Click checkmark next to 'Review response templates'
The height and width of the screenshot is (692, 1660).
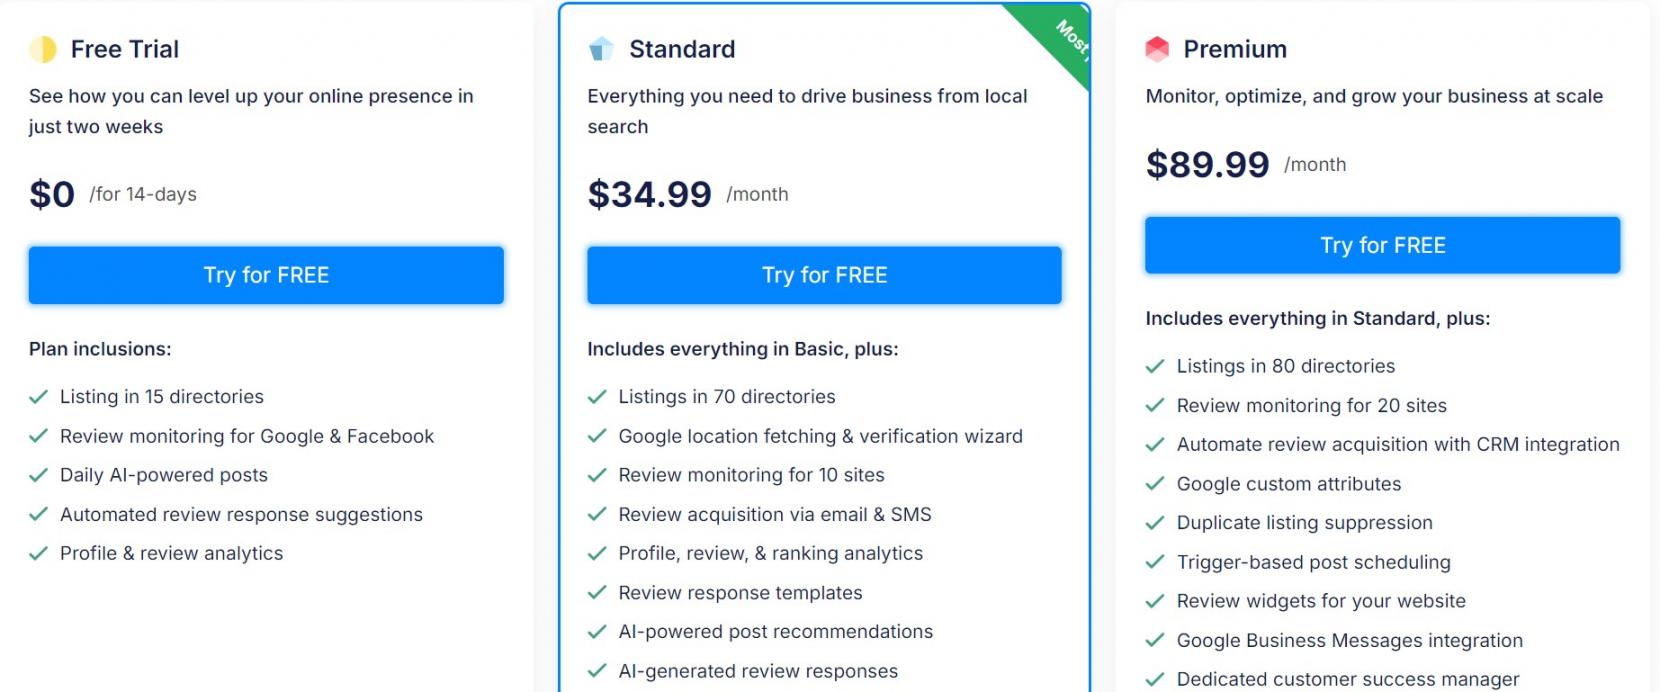click(597, 593)
